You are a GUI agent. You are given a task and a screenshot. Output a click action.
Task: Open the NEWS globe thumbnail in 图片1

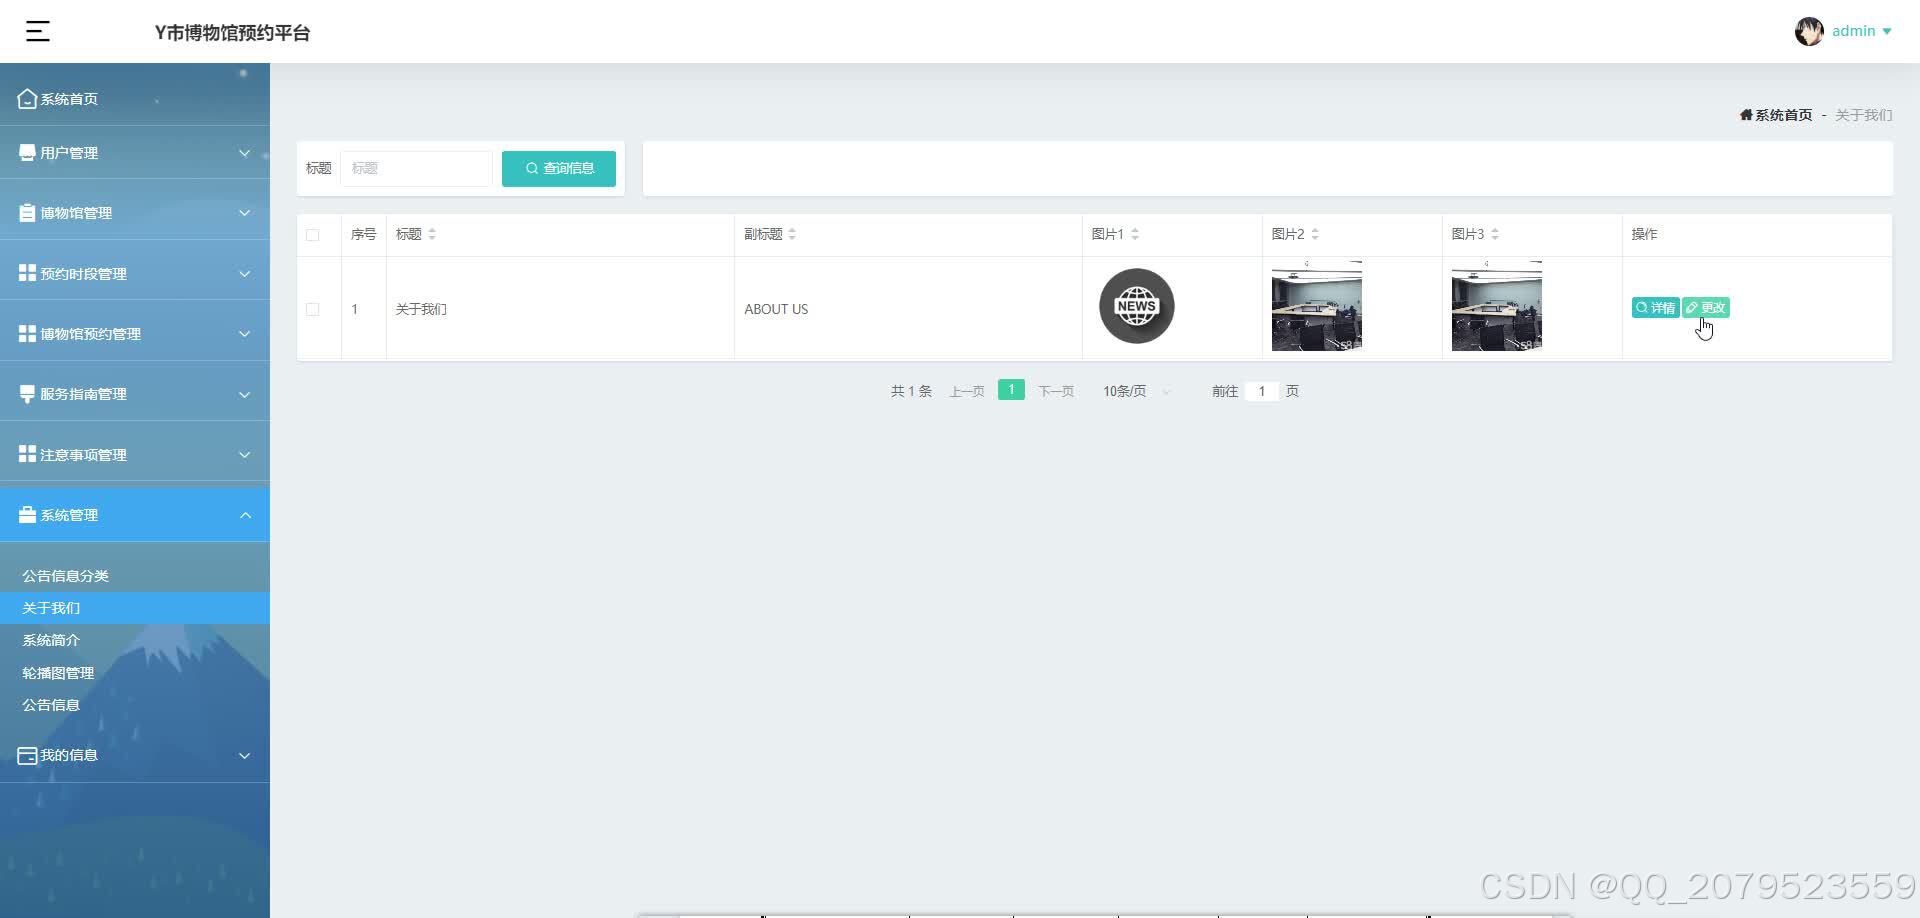coord(1137,306)
